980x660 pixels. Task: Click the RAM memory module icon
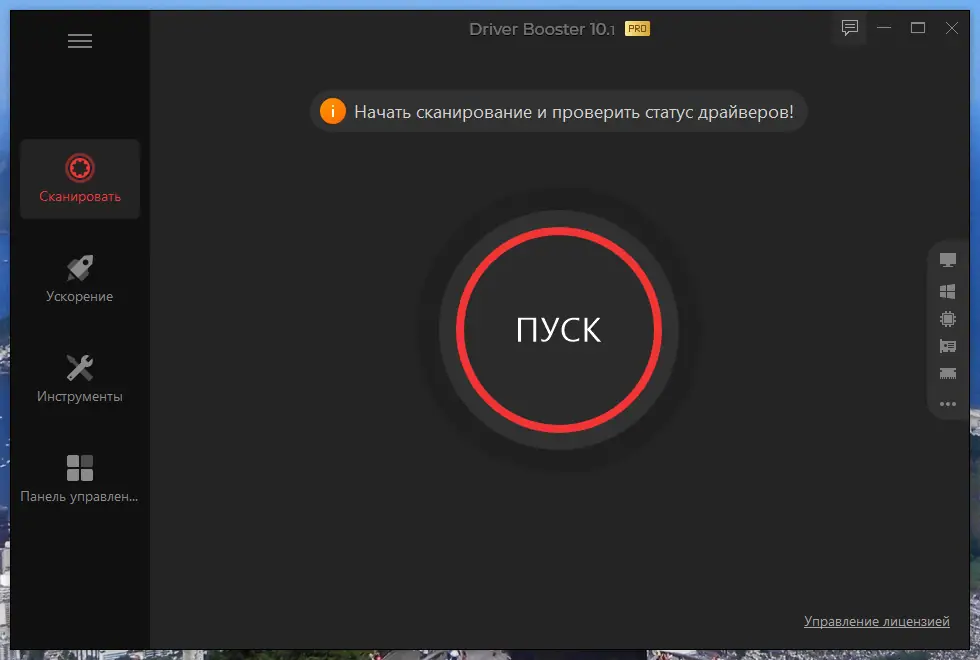947,374
